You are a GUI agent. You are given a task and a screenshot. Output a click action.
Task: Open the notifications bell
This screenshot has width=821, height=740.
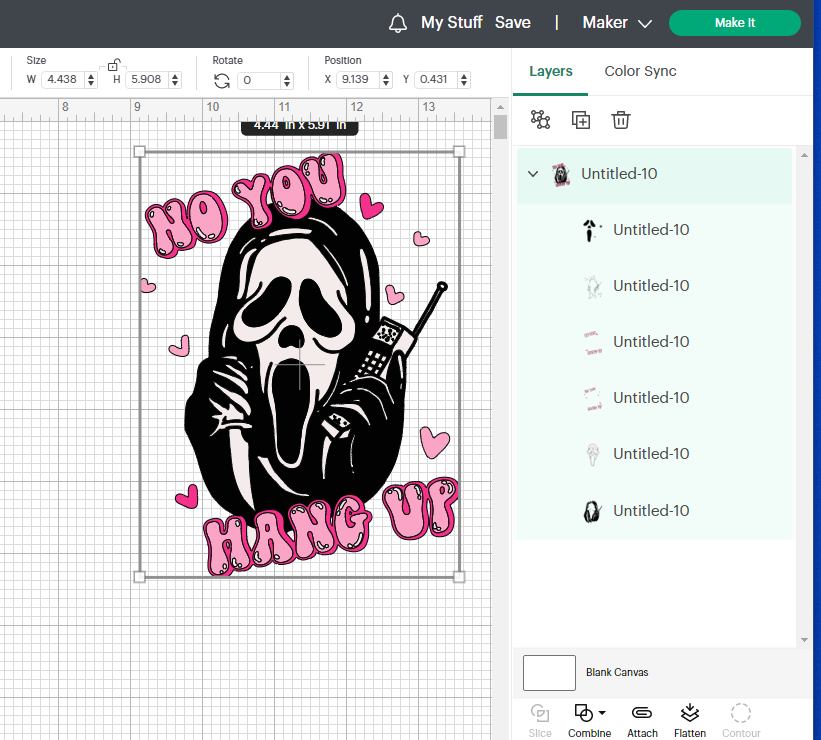pos(398,23)
